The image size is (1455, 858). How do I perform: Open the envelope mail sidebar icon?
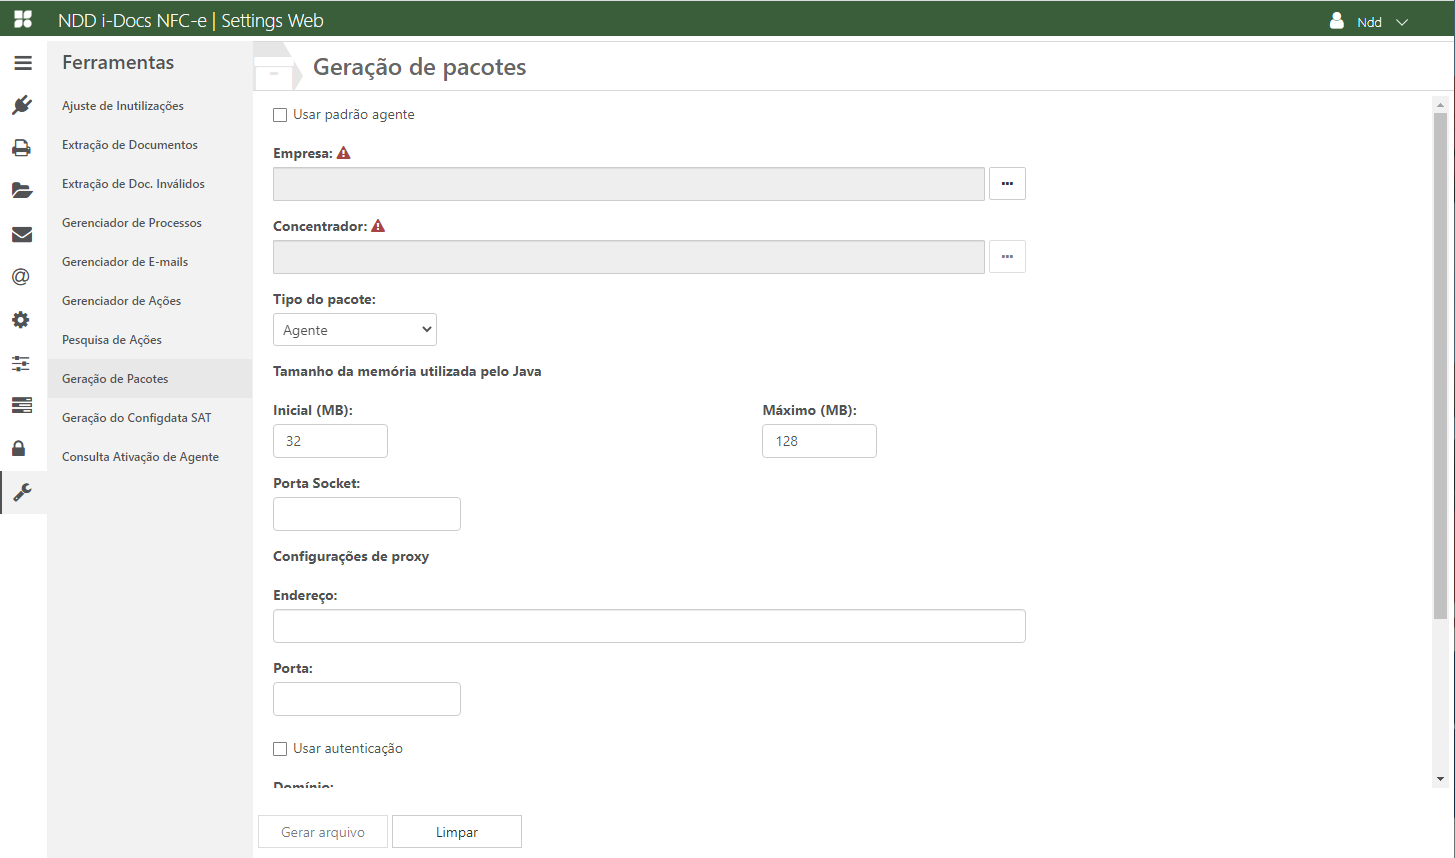tap(22, 234)
